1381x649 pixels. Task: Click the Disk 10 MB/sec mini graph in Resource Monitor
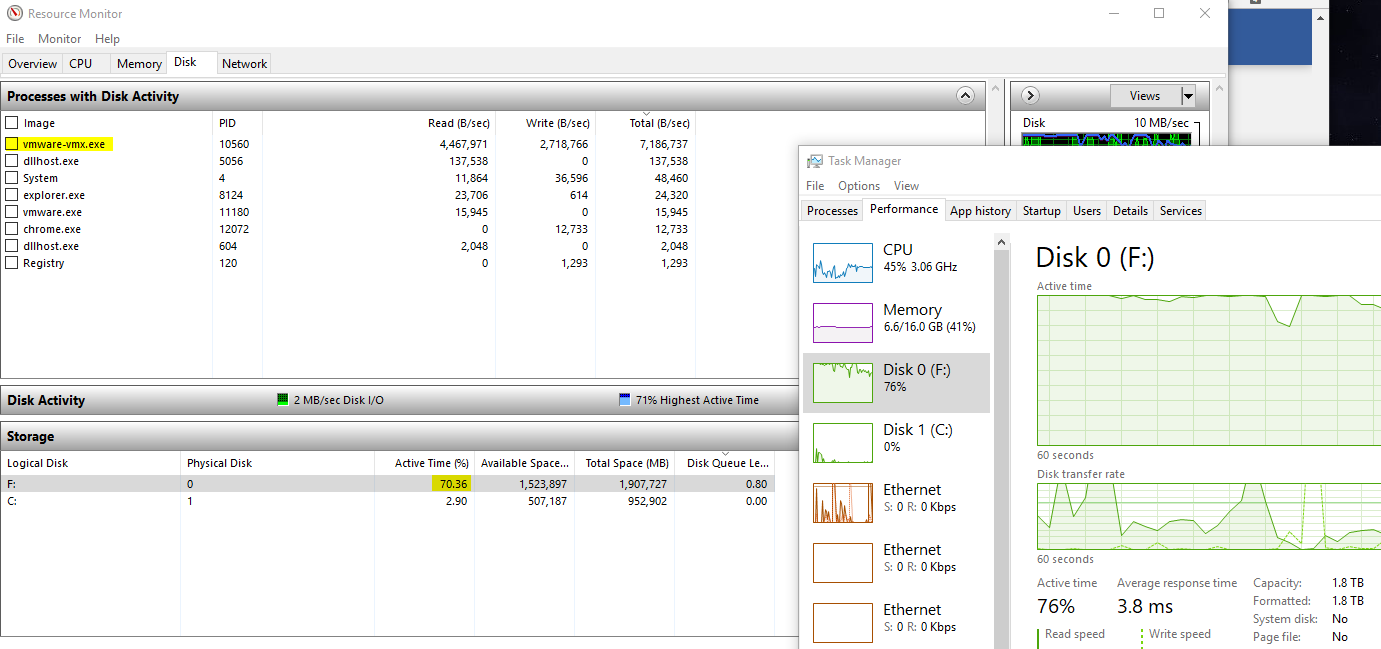tap(1108, 138)
